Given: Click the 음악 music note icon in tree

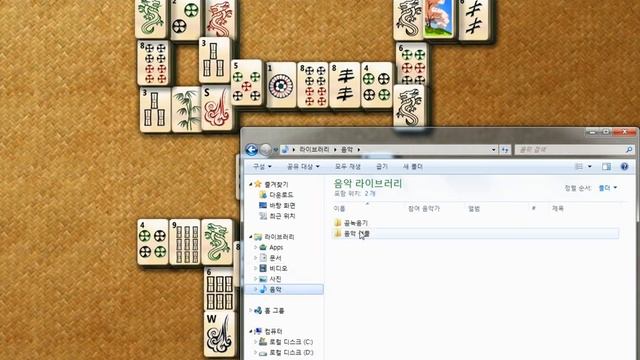Looking at the screenshot, I should [x=263, y=289].
